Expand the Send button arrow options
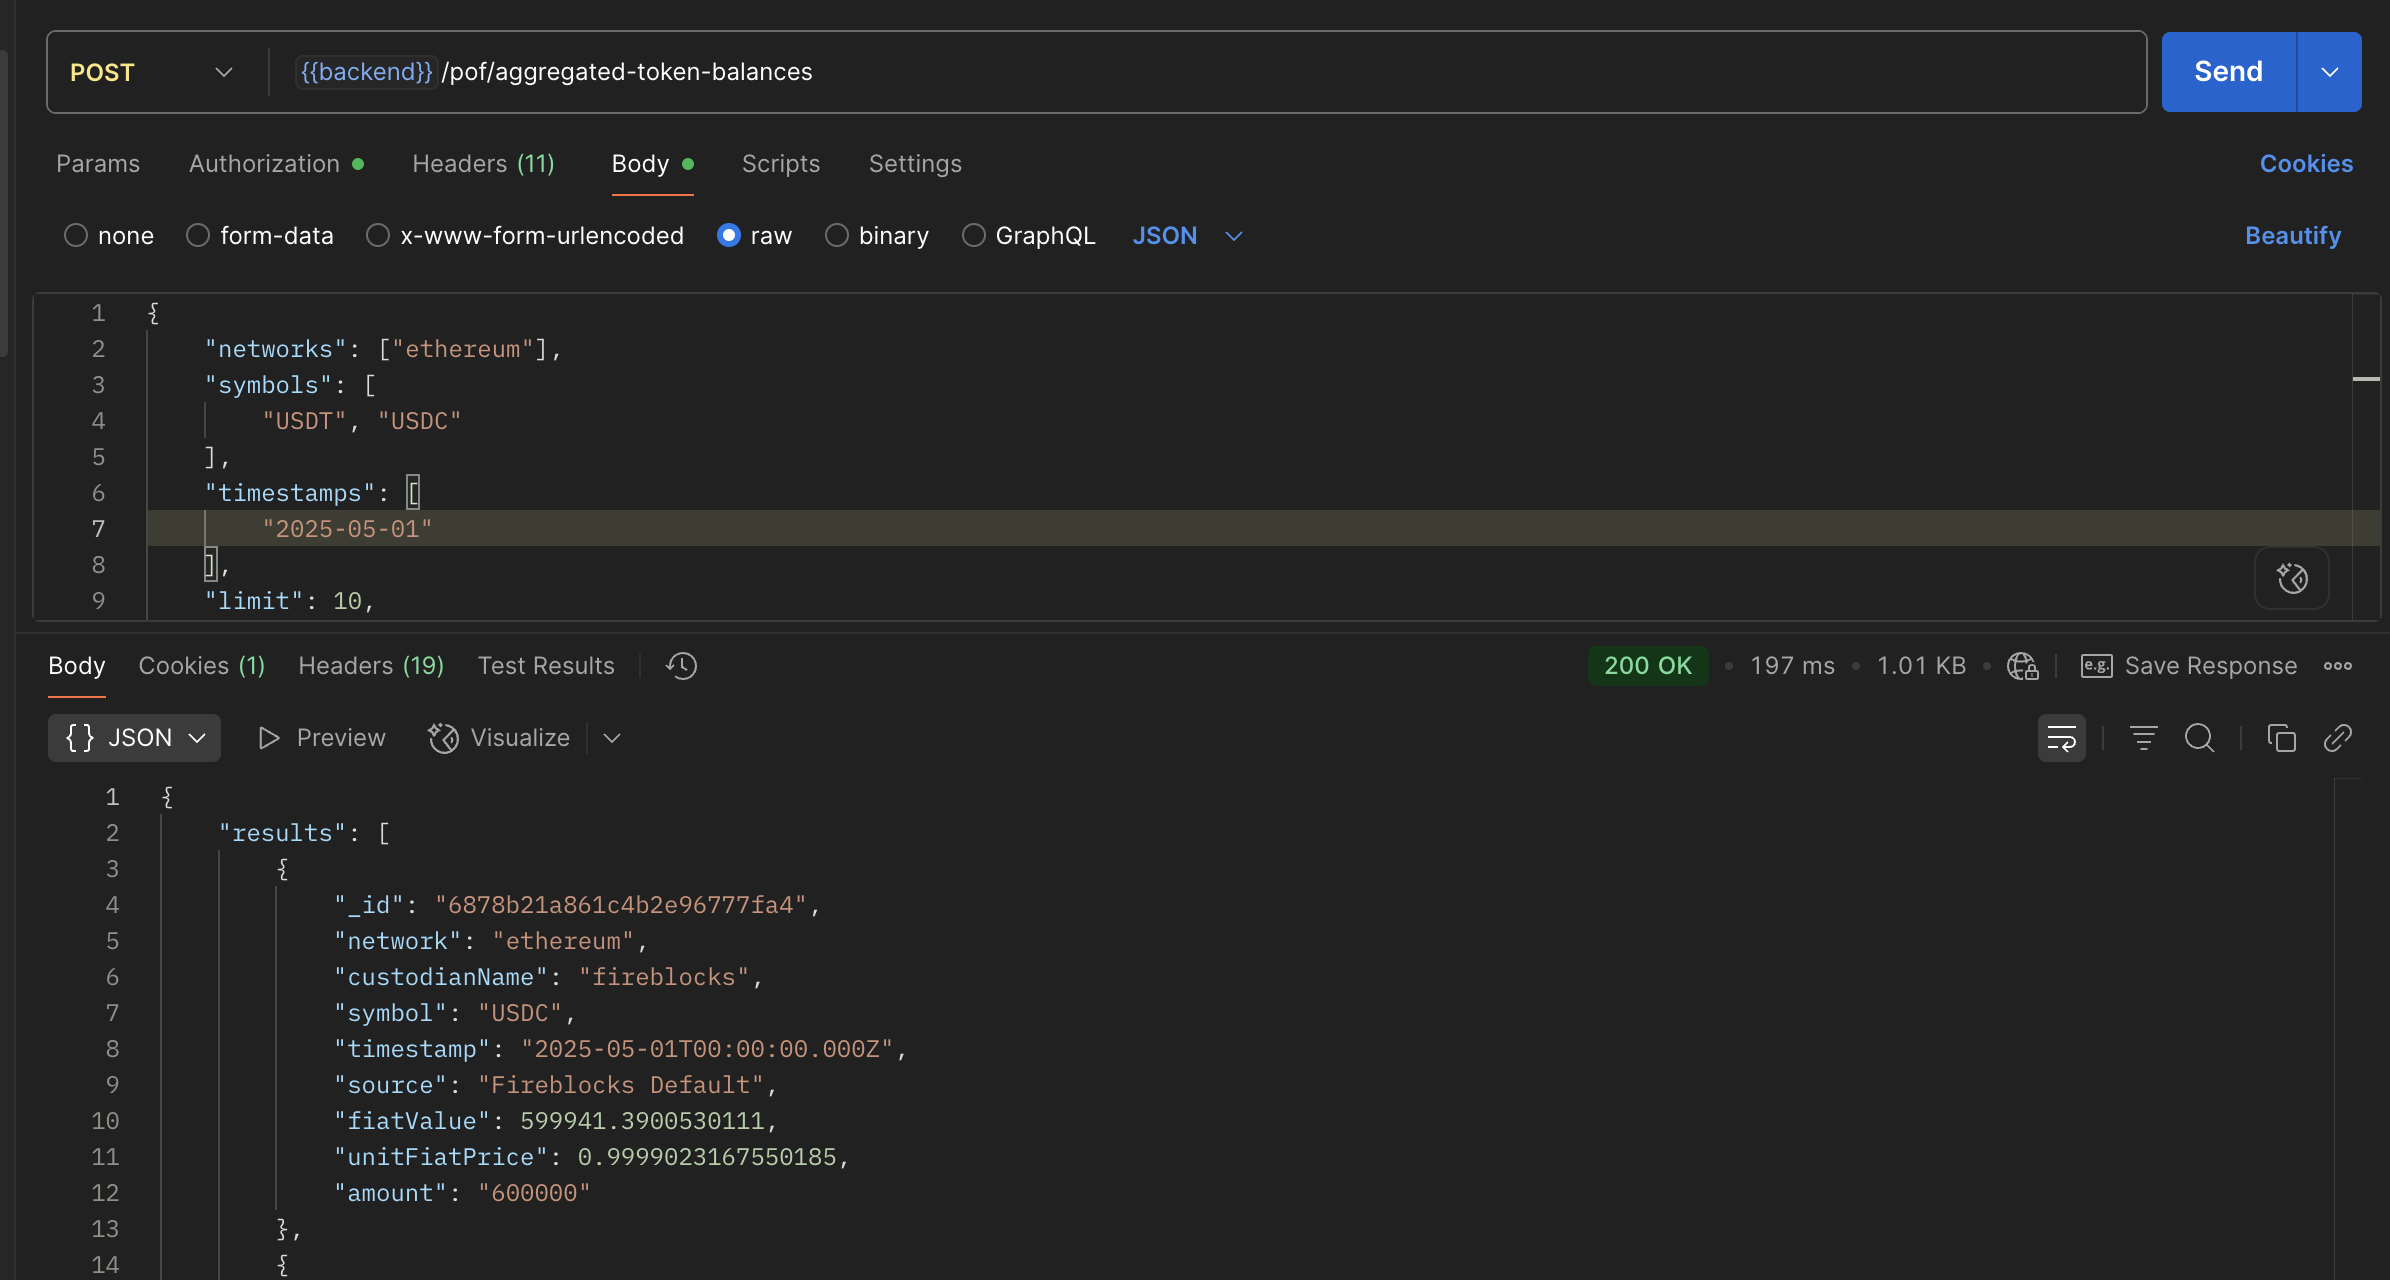Viewport: 2390px width, 1280px height. click(2329, 72)
